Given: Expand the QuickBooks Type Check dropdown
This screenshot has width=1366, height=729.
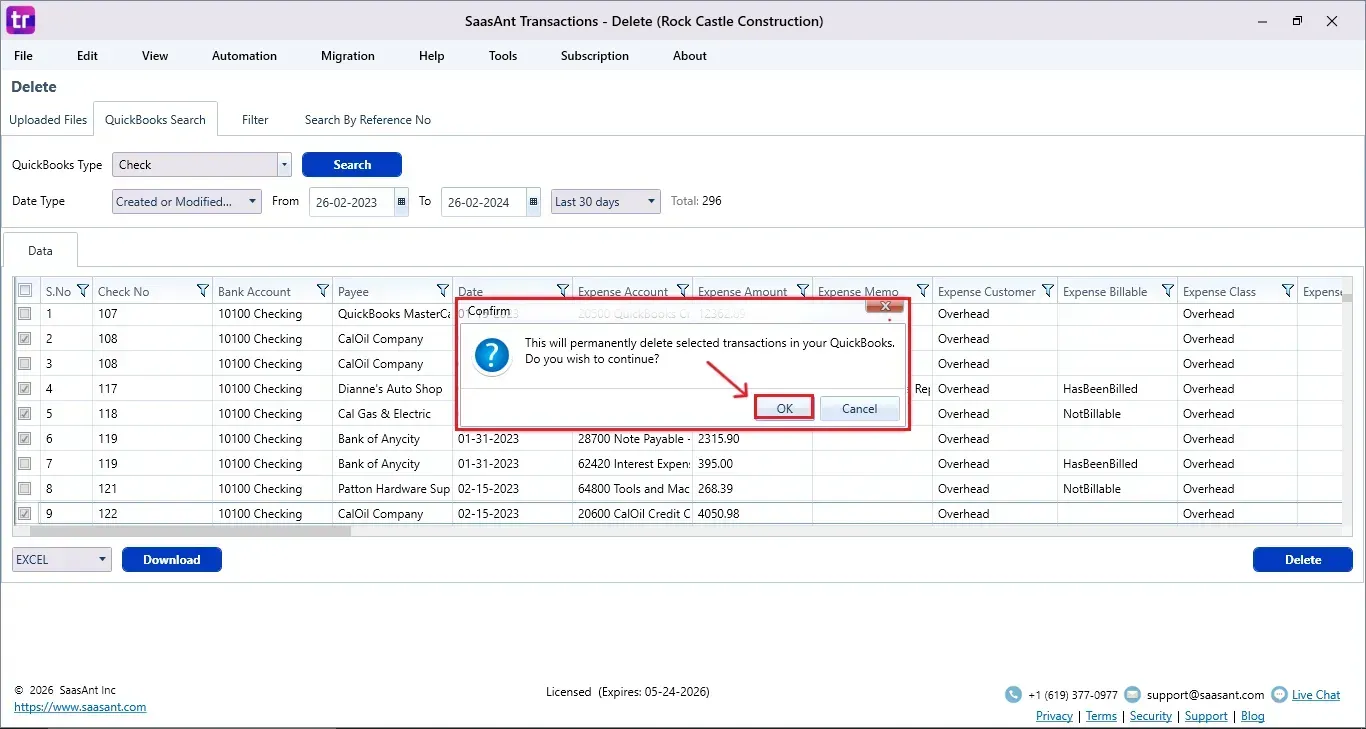Looking at the screenshot, I should [284, 165].
